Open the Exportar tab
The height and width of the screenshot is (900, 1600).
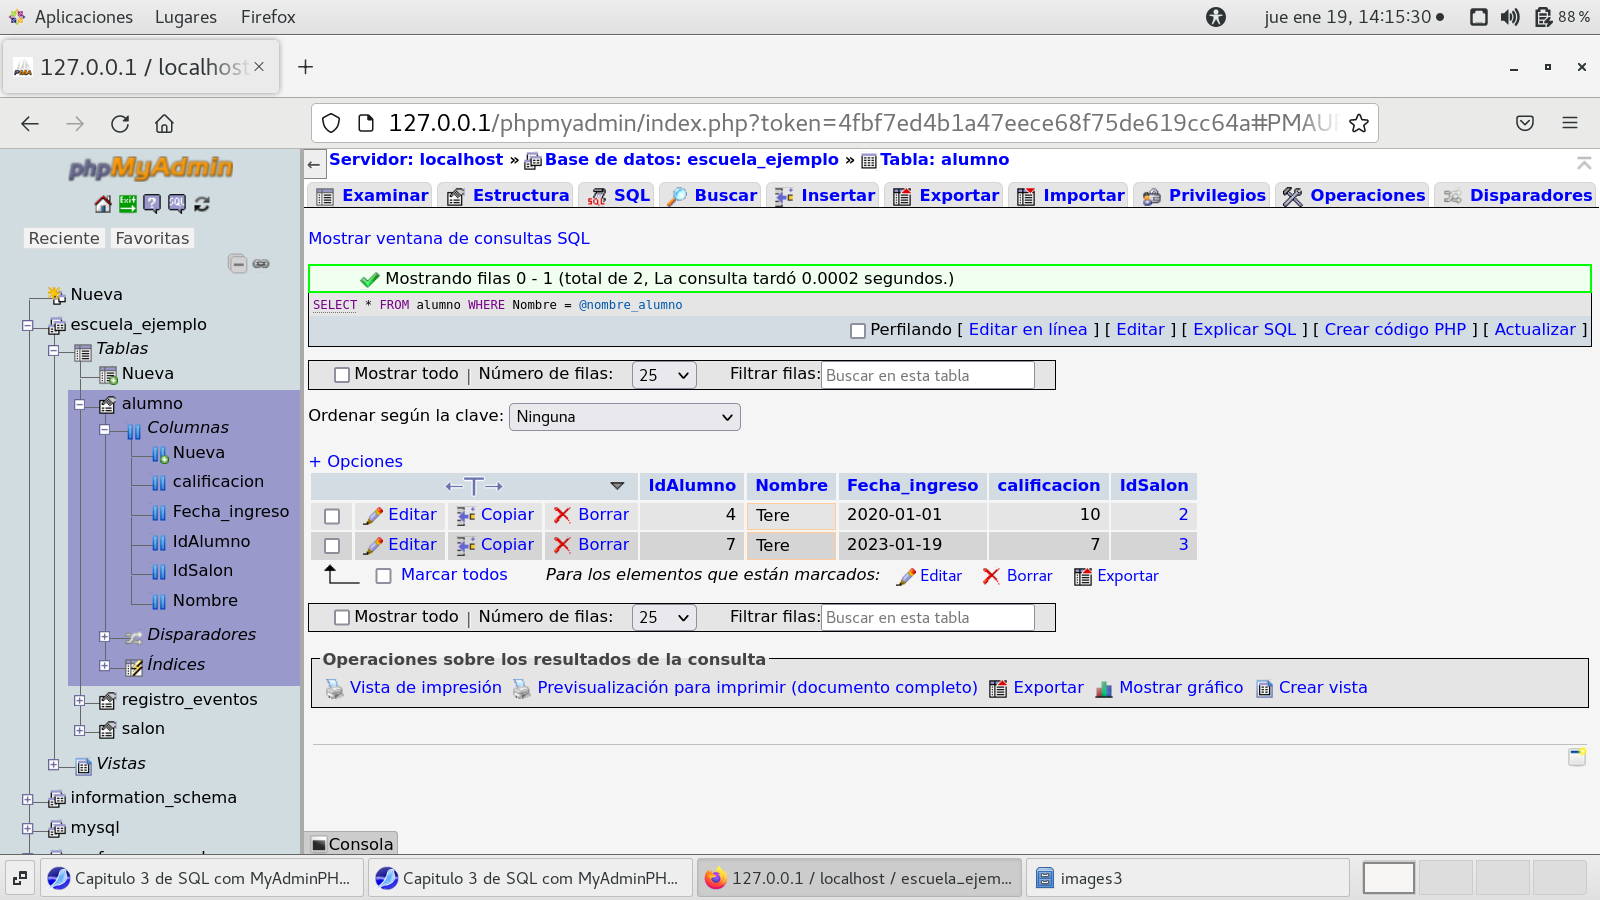click(946, 196)
